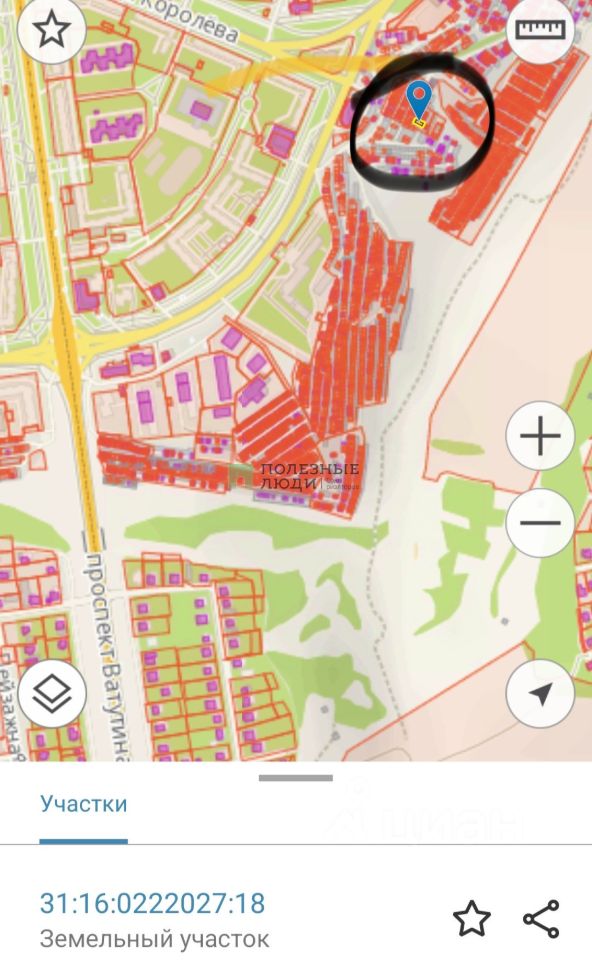This screenshot has width=592, height=960.
Task: Tap the favorites star on map
Action: click(x=51, y=30)
